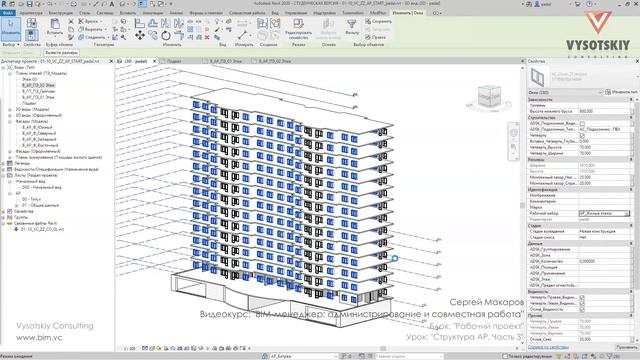Switch to the В_АР_ПЭ_01 Этаж view tab
The image size is (640, 360).
[x=226, y=61]
